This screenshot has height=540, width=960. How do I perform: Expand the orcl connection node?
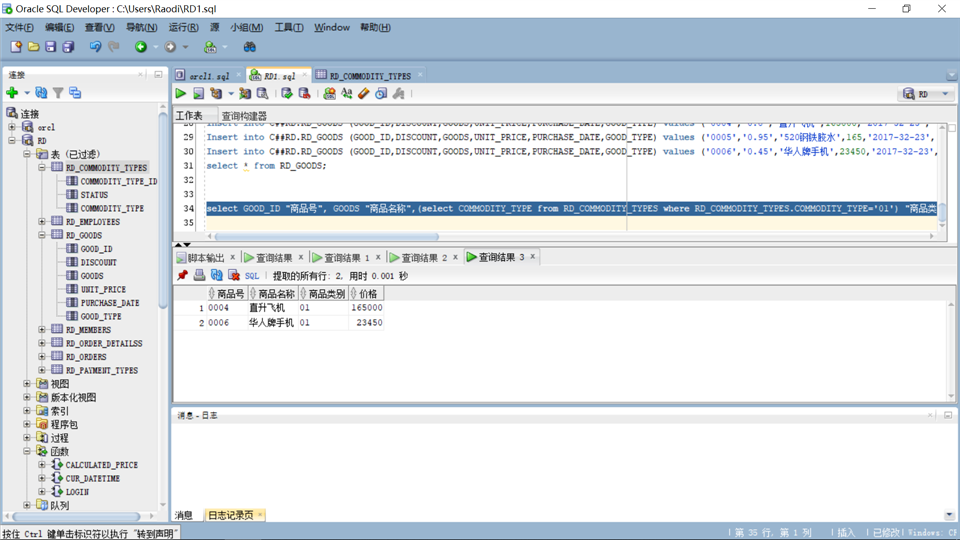(x=12, y=127)
